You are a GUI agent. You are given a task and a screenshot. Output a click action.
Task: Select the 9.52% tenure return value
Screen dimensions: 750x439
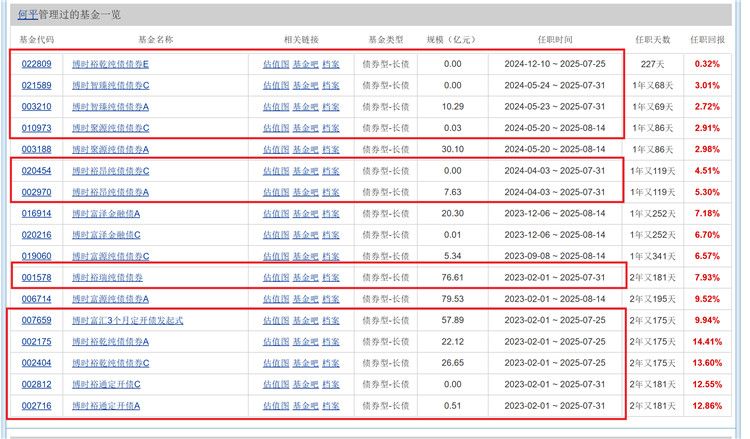pos(707,299)
